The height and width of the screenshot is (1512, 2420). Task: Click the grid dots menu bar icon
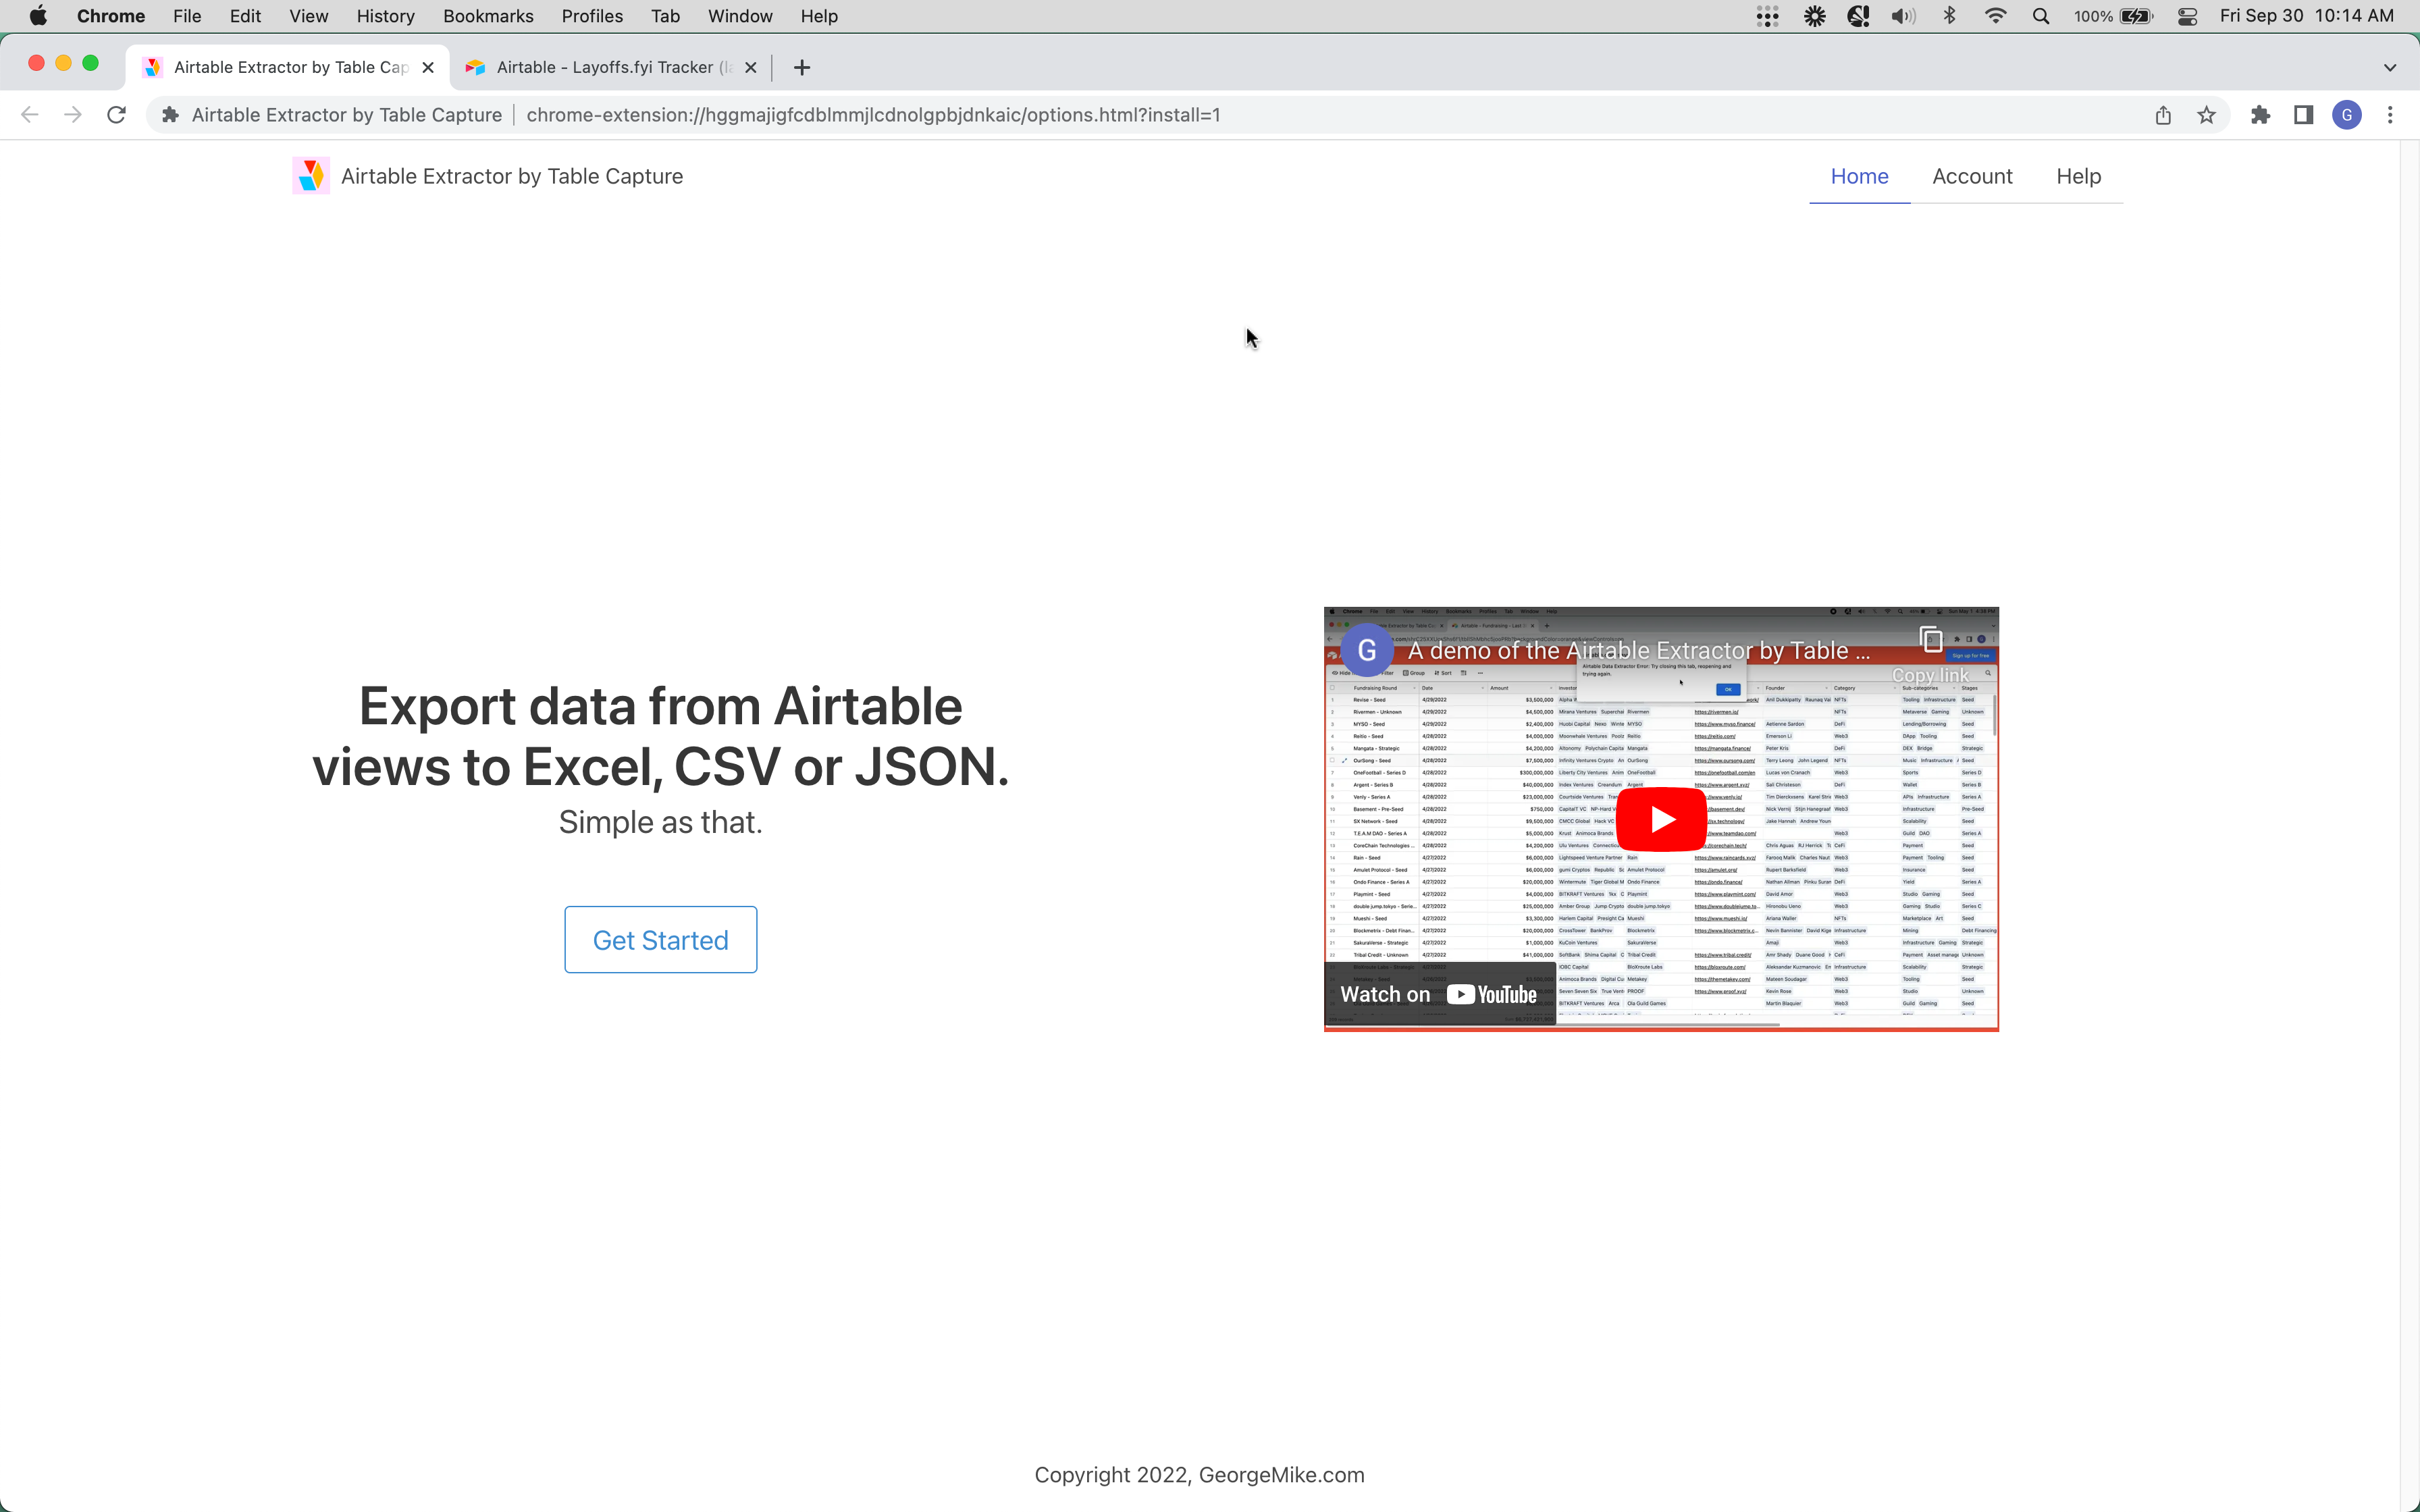pos(1767,16)
